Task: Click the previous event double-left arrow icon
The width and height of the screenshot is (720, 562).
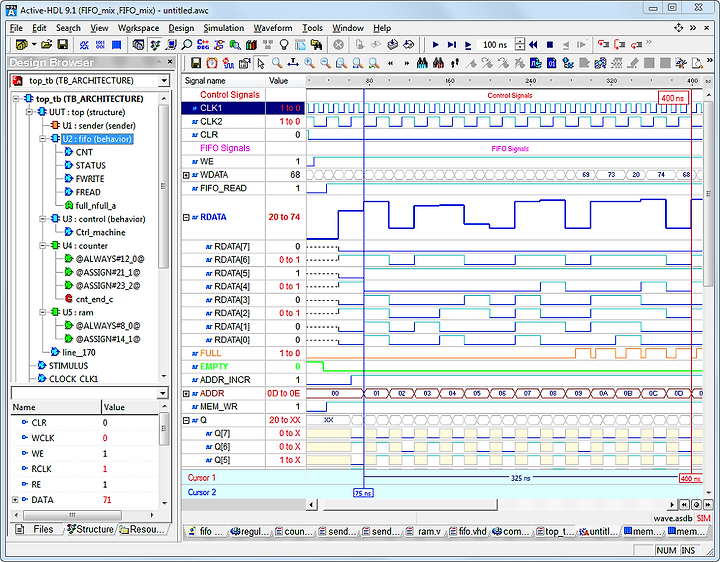Action: pos(391,63)
